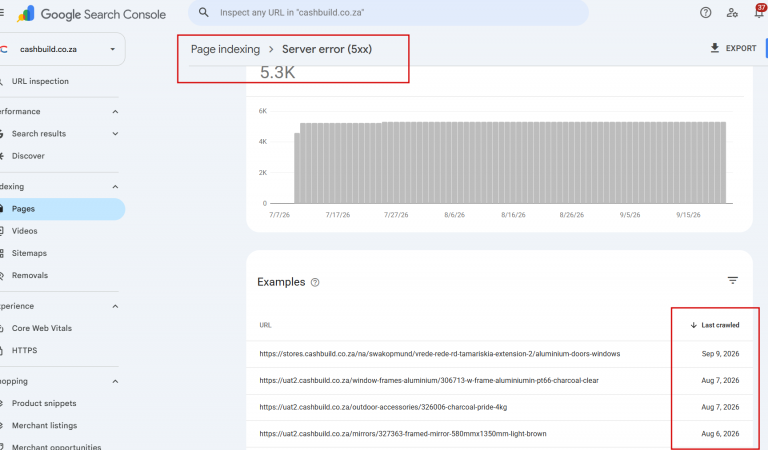The width and height of the screenshot is (768, 450).
Task: Open the HTTPS report
Action: click(x=24, y=350)
